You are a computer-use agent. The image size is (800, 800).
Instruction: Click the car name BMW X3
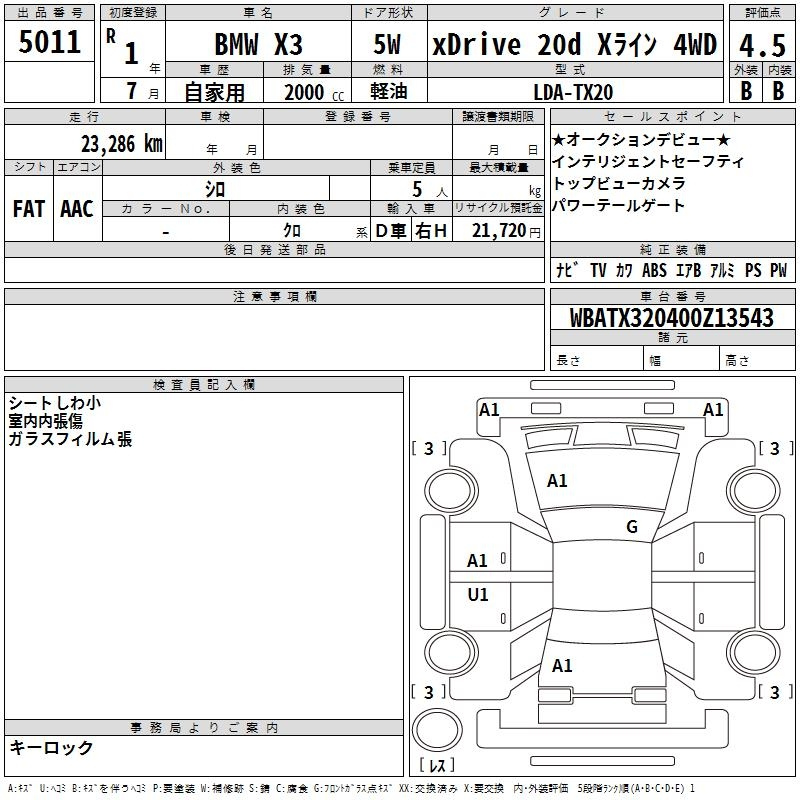(x=259, y=45)
